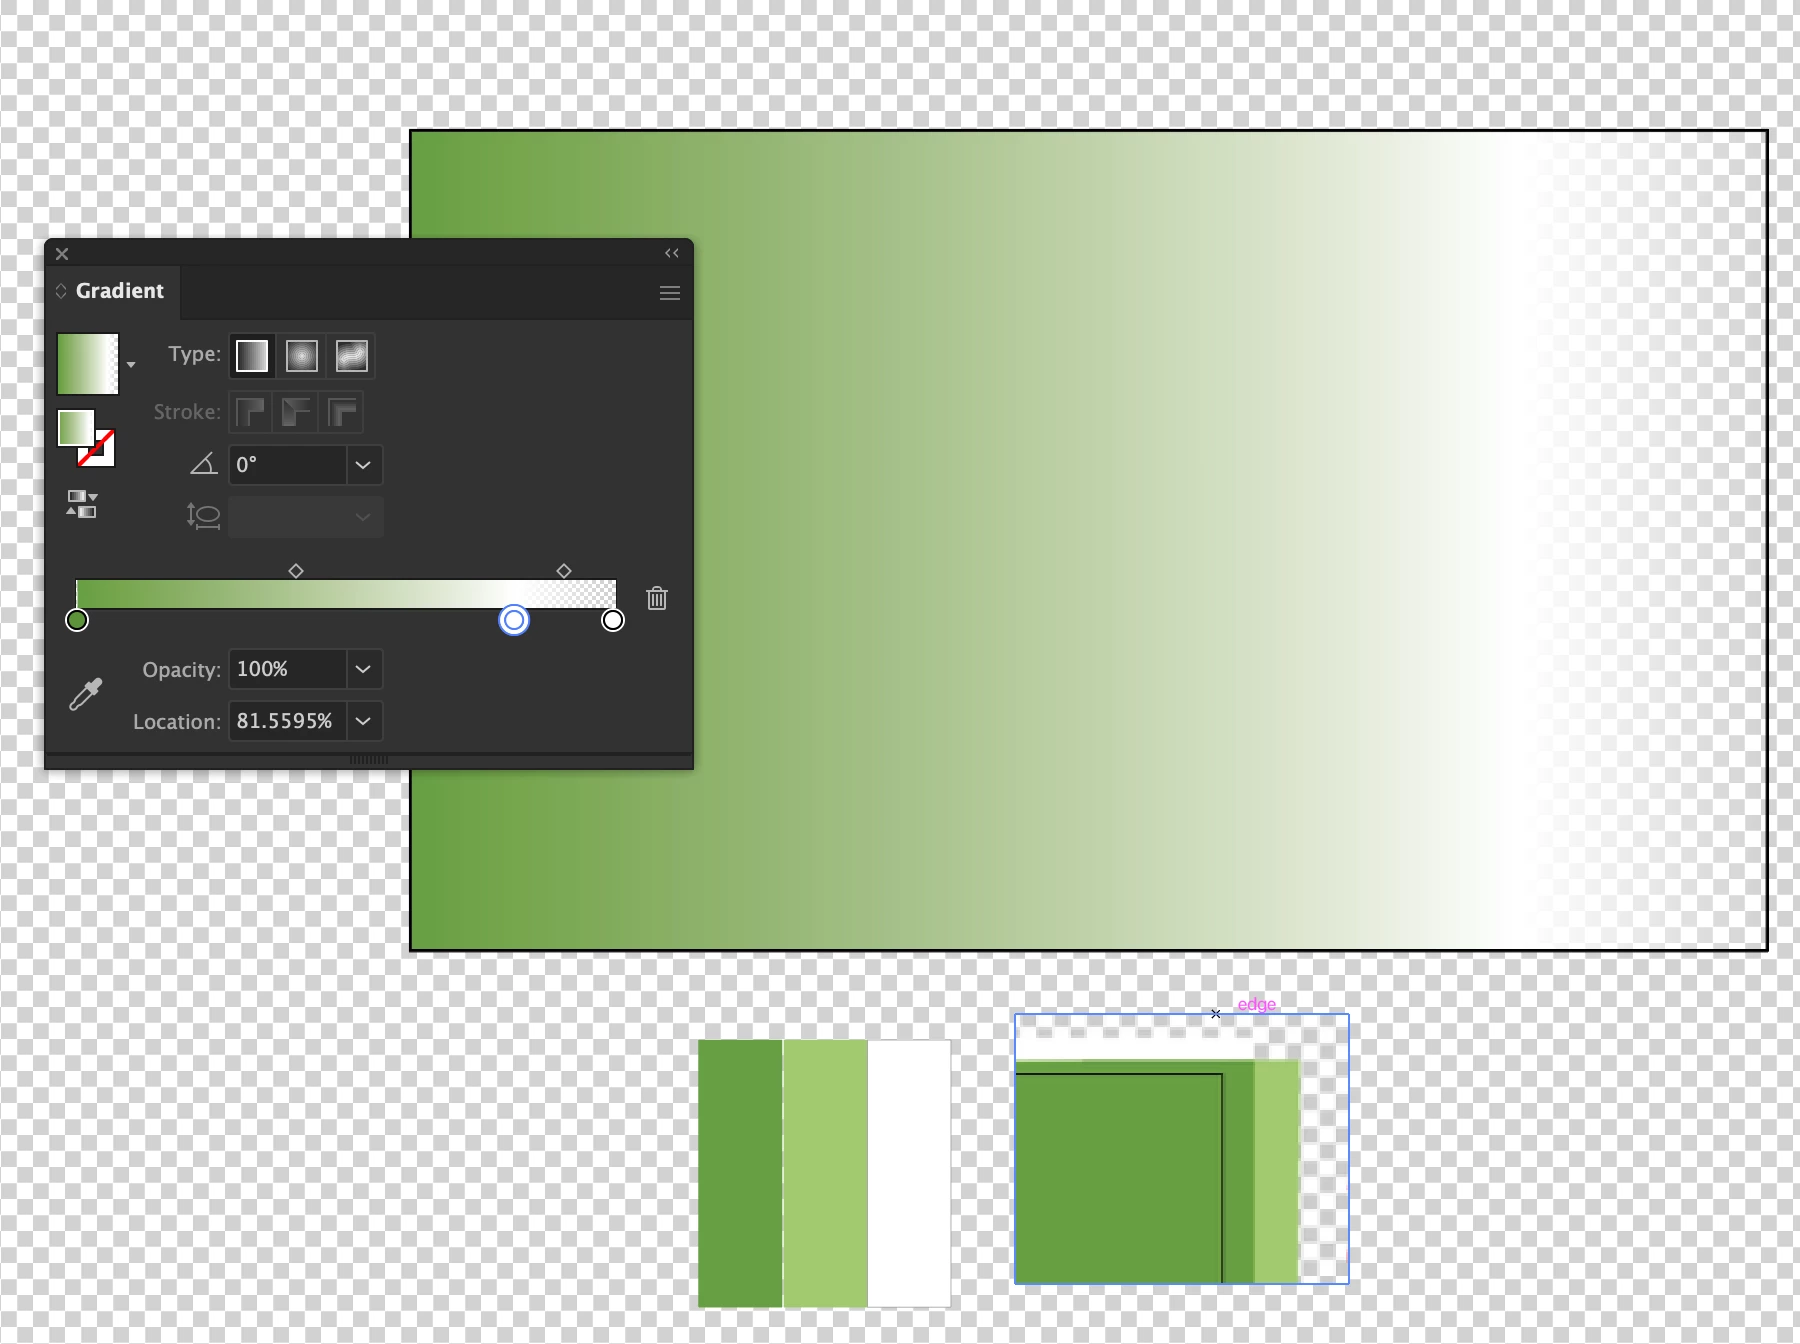Select the green gradient start stop
Image resolution: width=1800 pixels, height=1344 pixels.
[77, 620]
